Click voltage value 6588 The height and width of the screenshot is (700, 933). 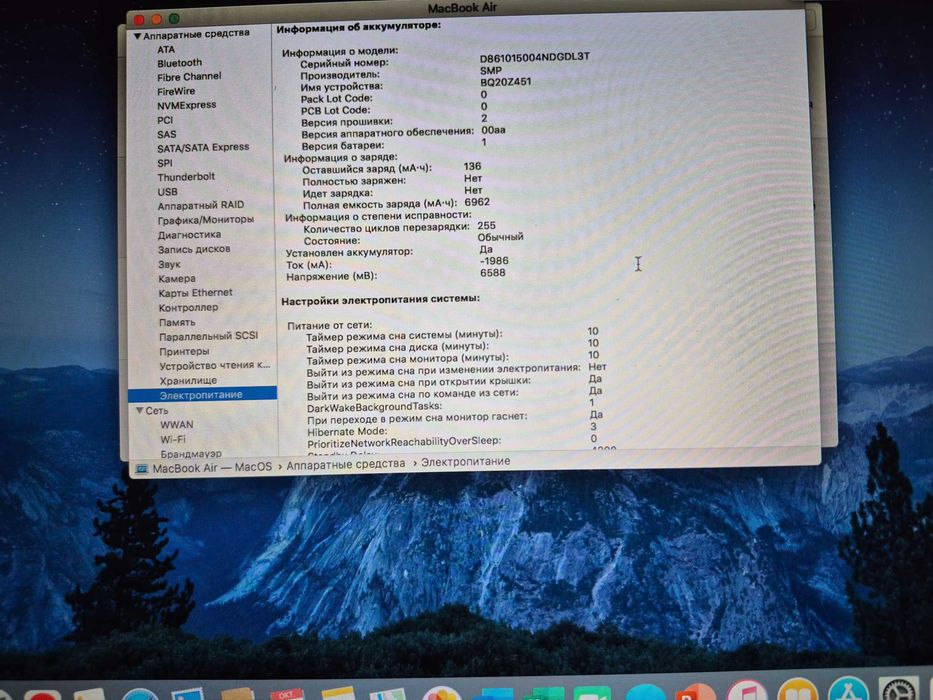[493, 273]
